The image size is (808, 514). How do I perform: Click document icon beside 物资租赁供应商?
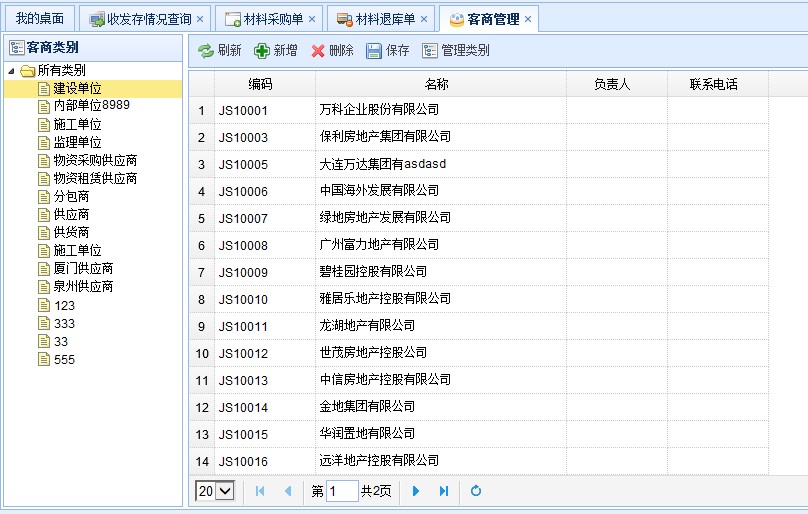tap(44, 179)
